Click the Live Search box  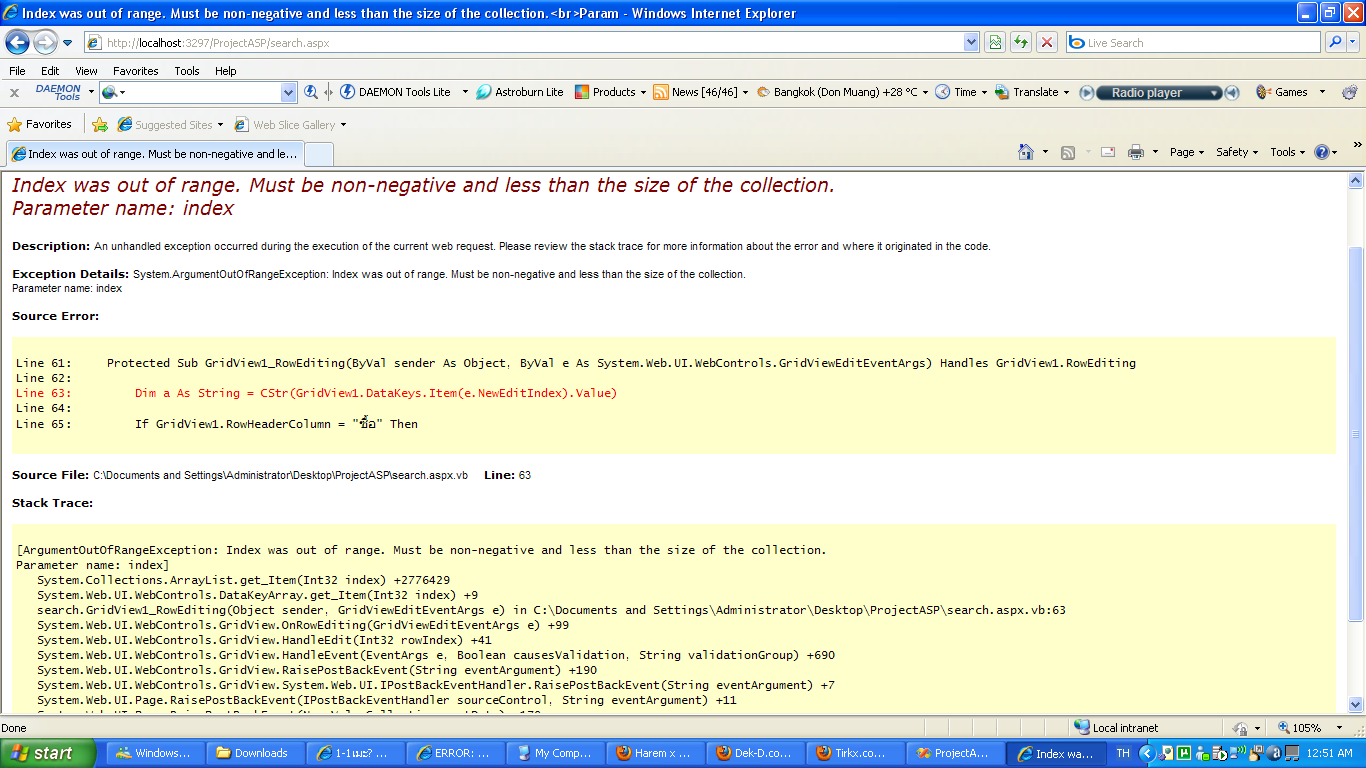coord(1194,43)
